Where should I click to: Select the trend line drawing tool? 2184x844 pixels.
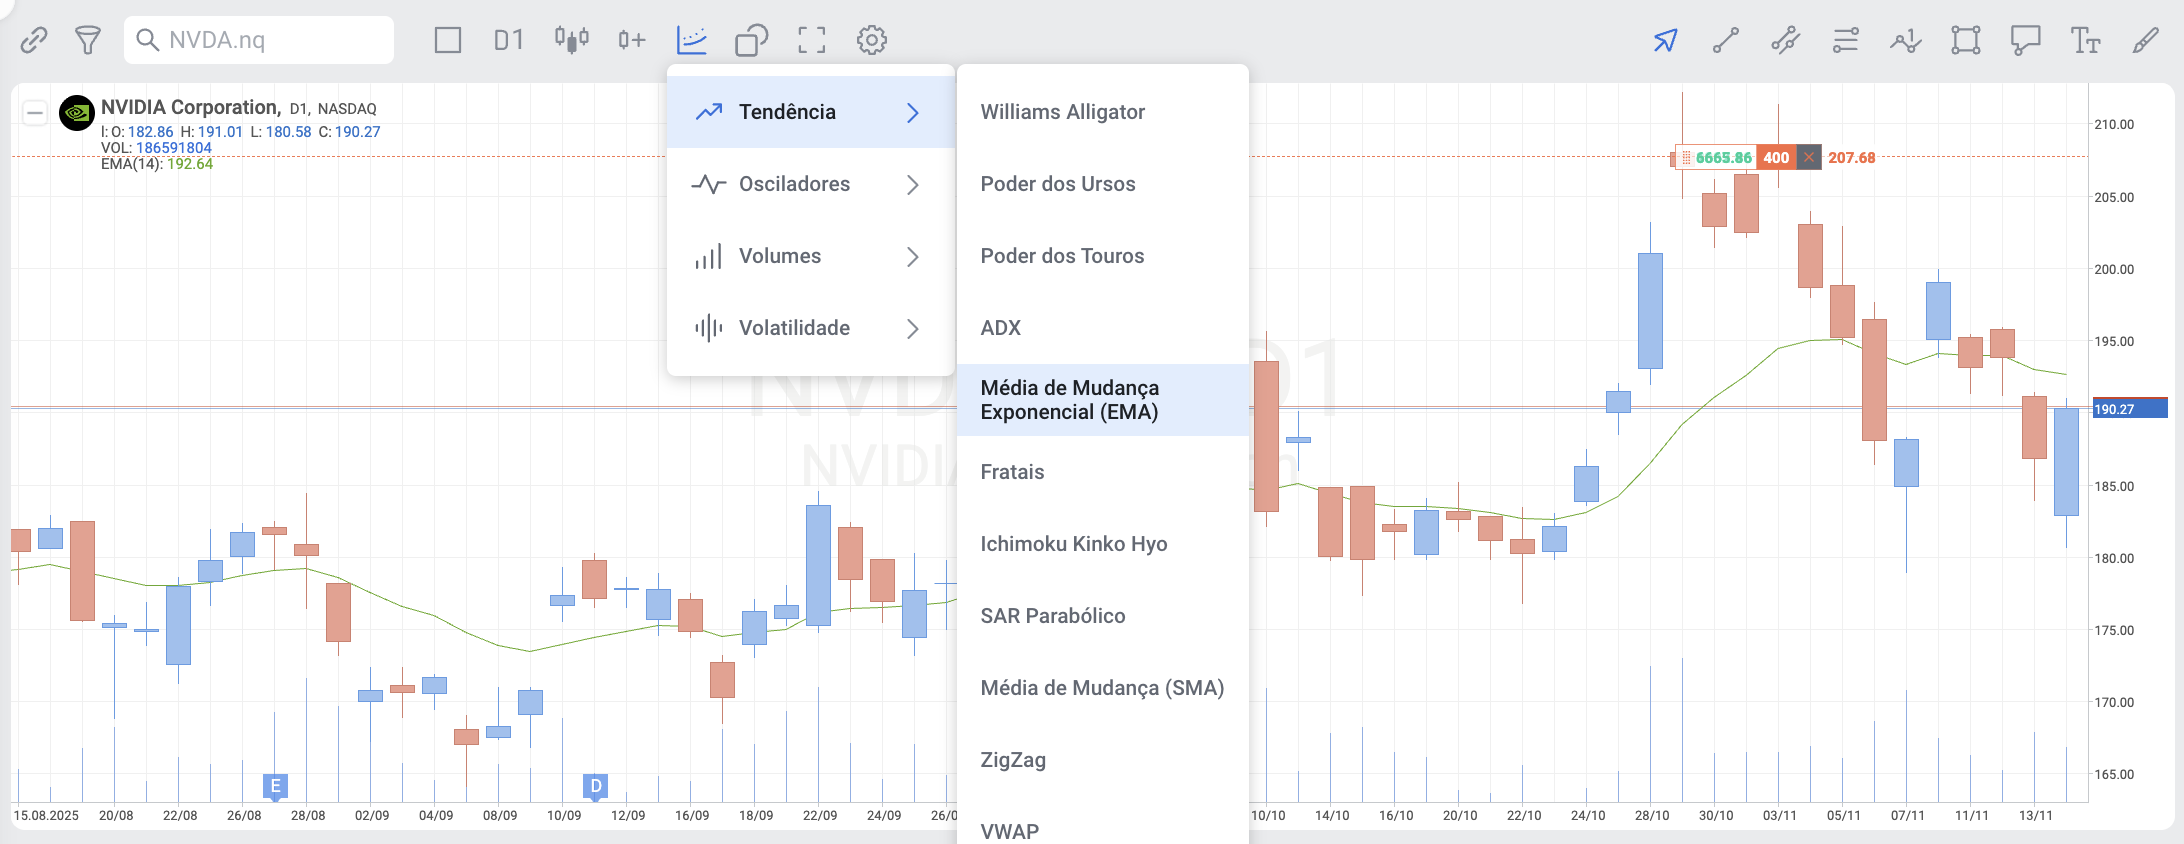[x=1726, y=40]
